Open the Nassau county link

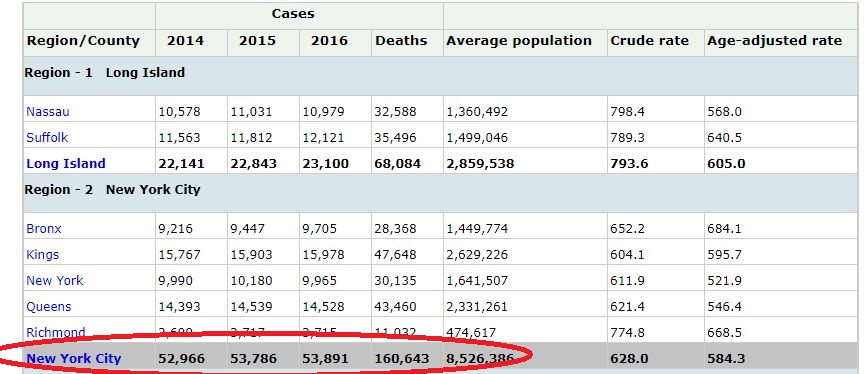[x=48, y=112]
